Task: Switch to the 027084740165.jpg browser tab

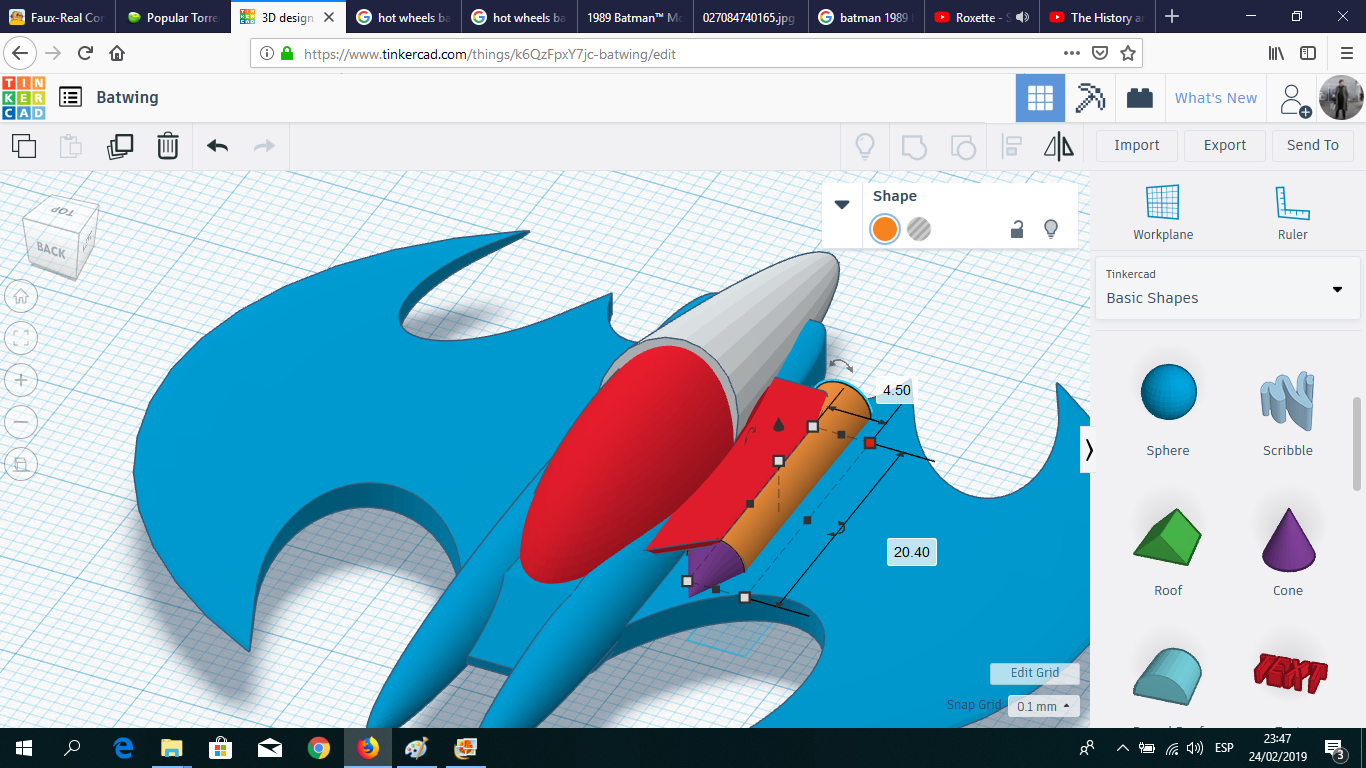Action: coord(750,17)
